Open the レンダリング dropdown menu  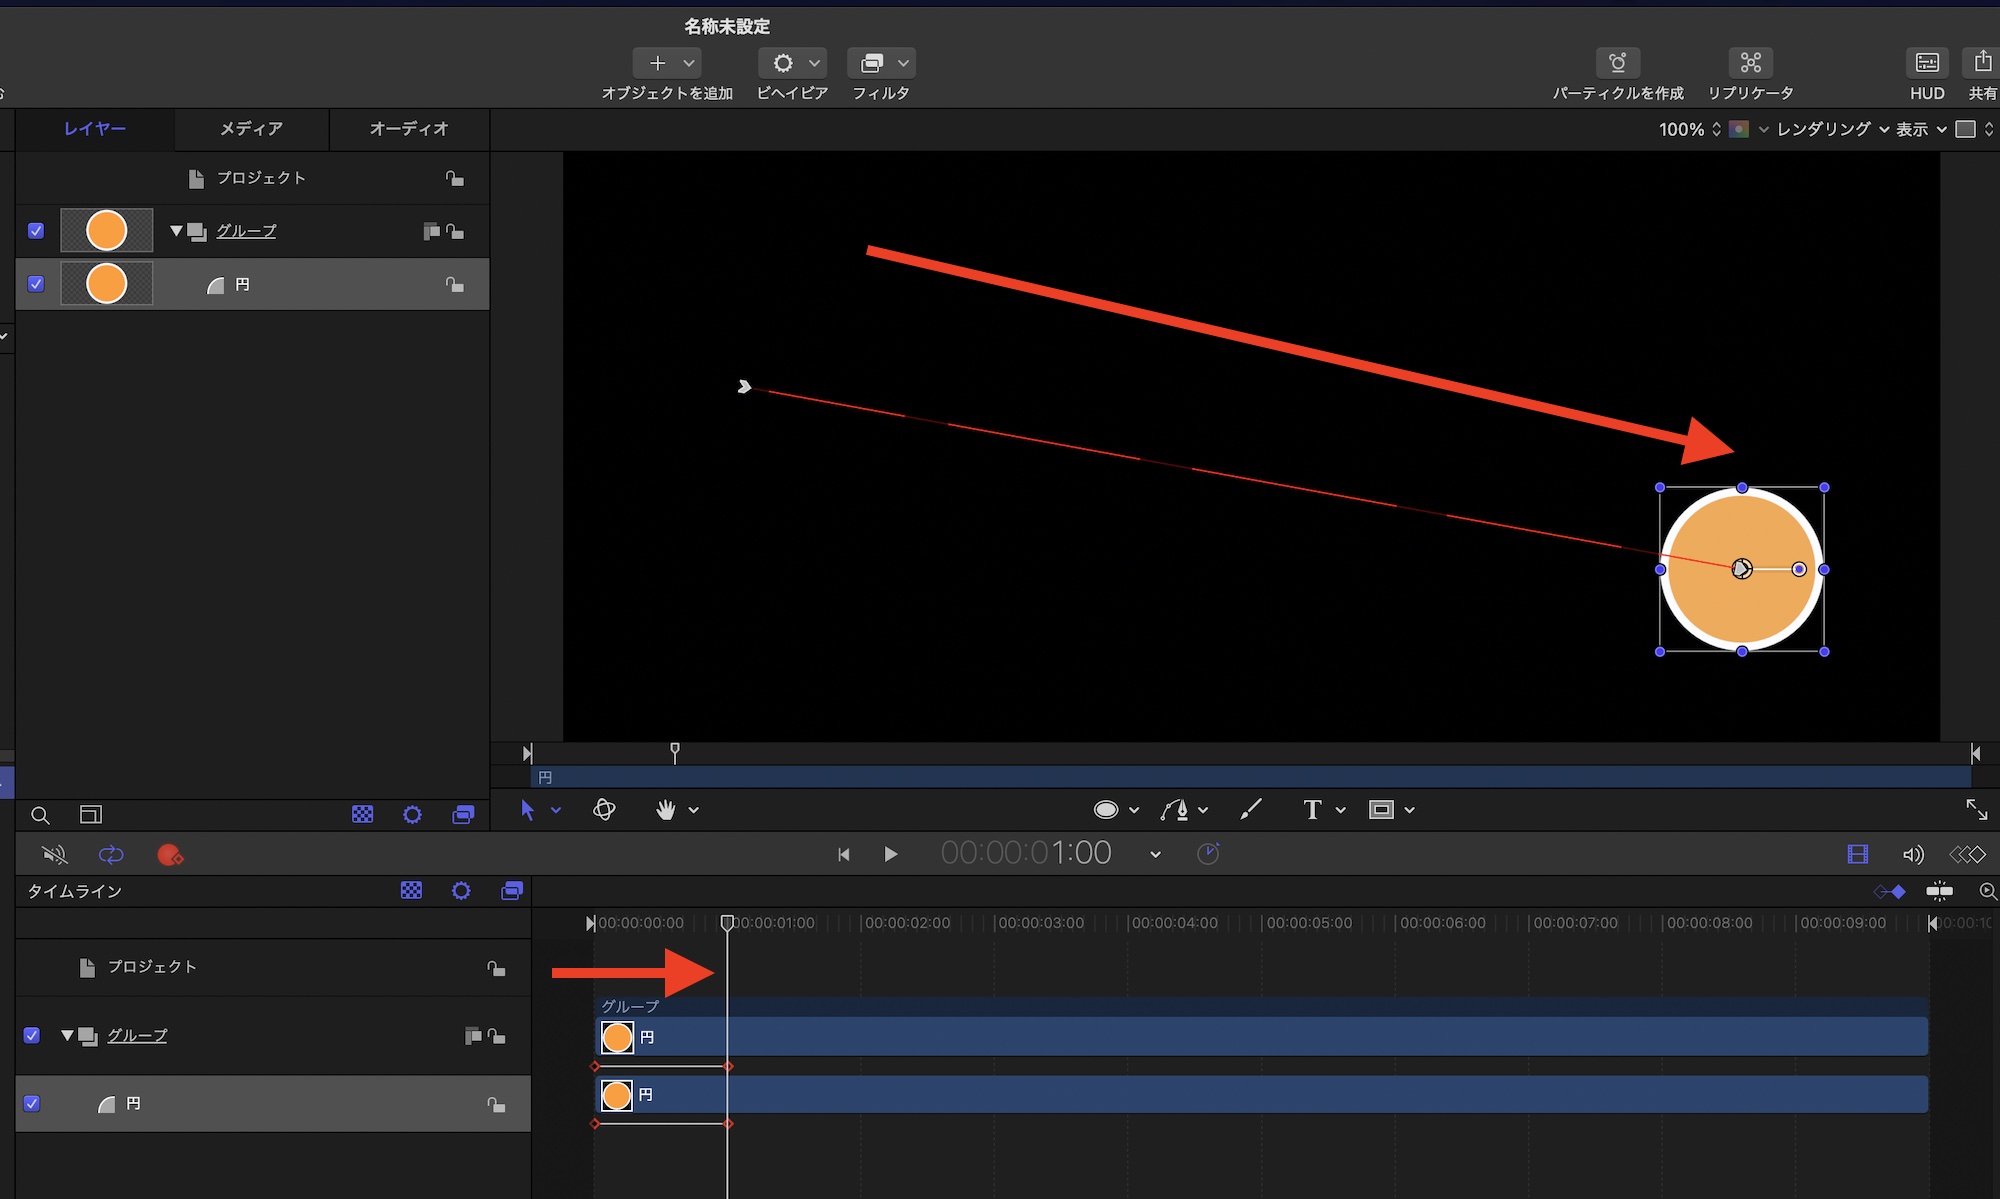click(1832, 129)
